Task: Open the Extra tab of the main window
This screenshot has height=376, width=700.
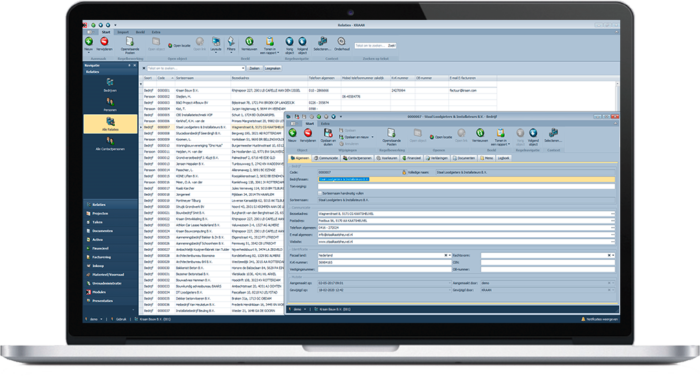Action: [156, 32]
